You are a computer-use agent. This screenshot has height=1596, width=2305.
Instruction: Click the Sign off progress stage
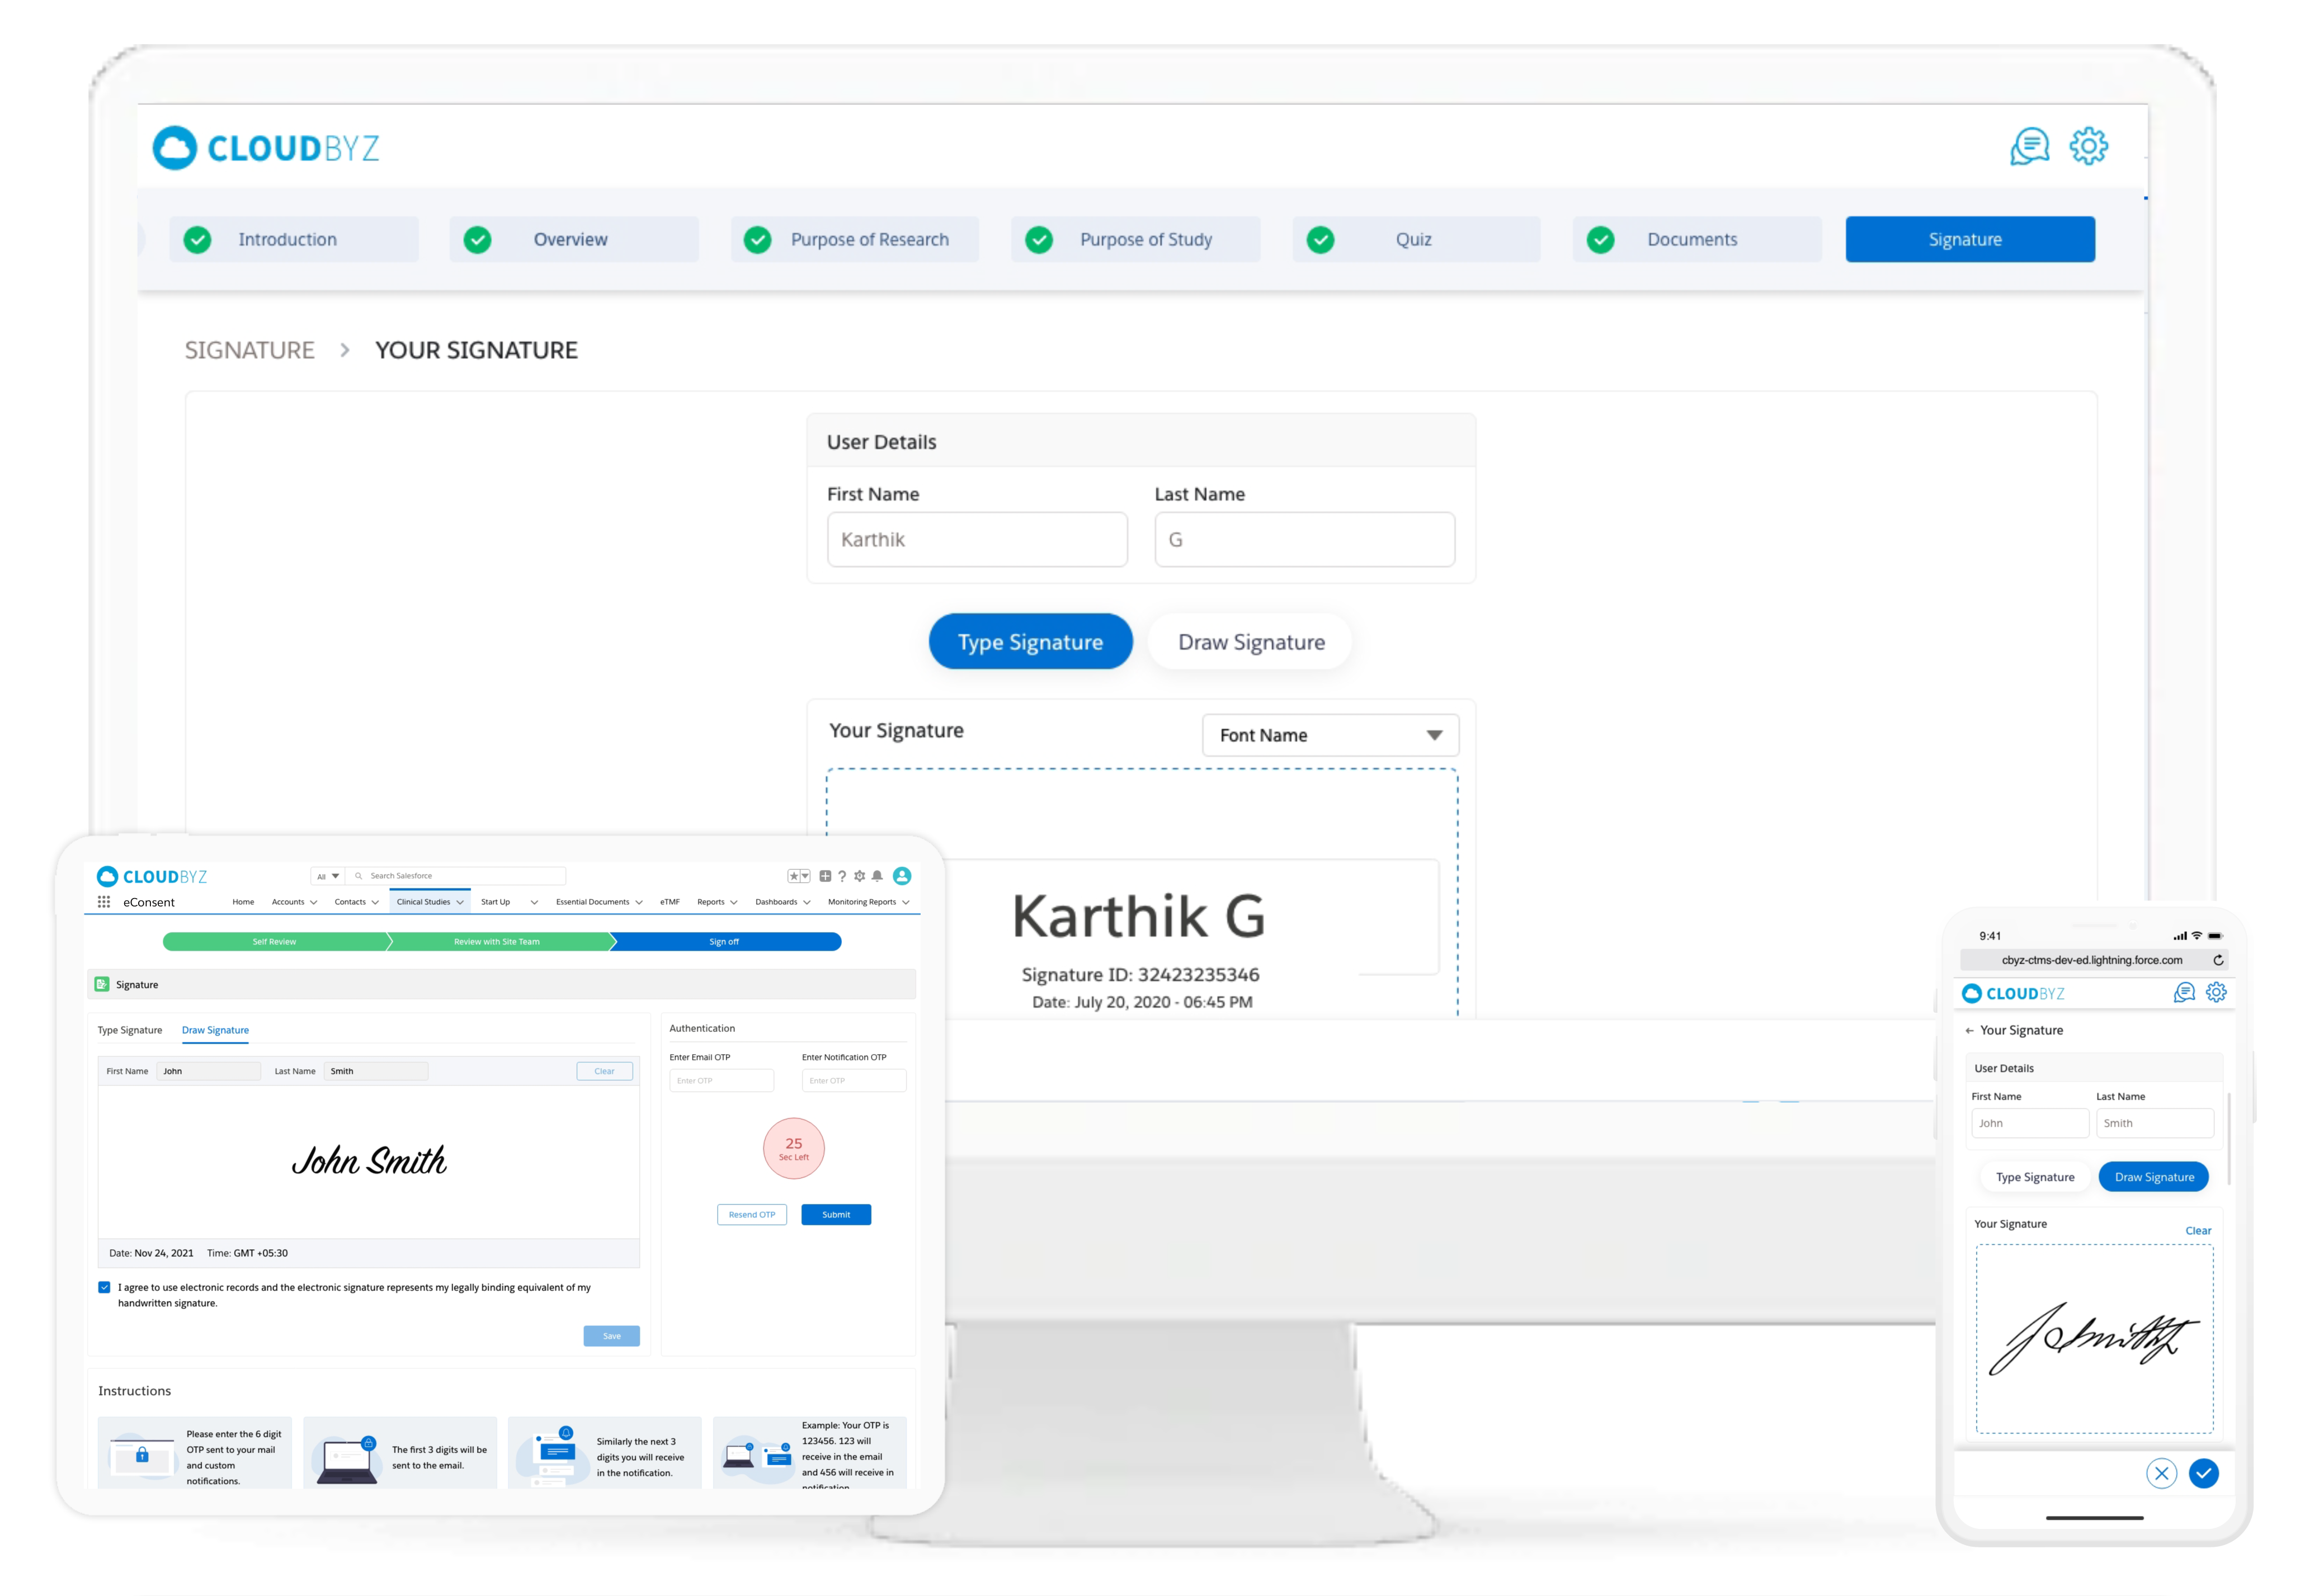coord(724,941)
